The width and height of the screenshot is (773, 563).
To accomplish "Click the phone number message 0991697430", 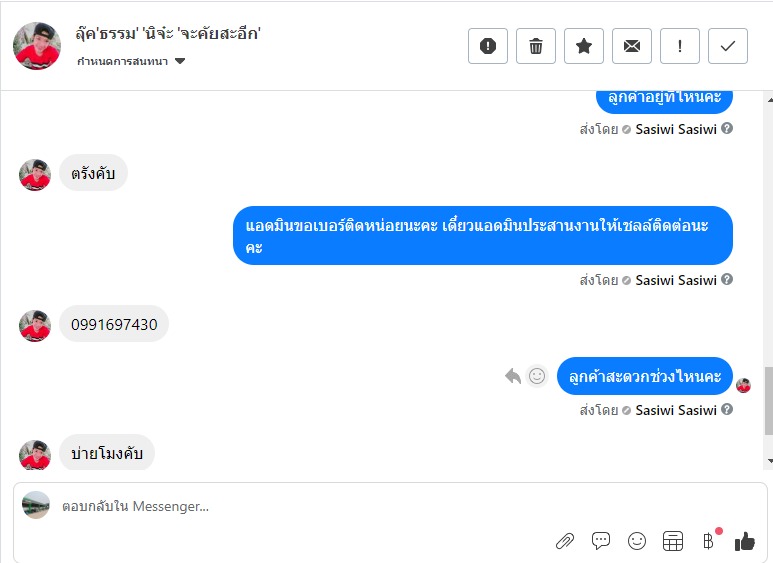I will coord(114,324).
